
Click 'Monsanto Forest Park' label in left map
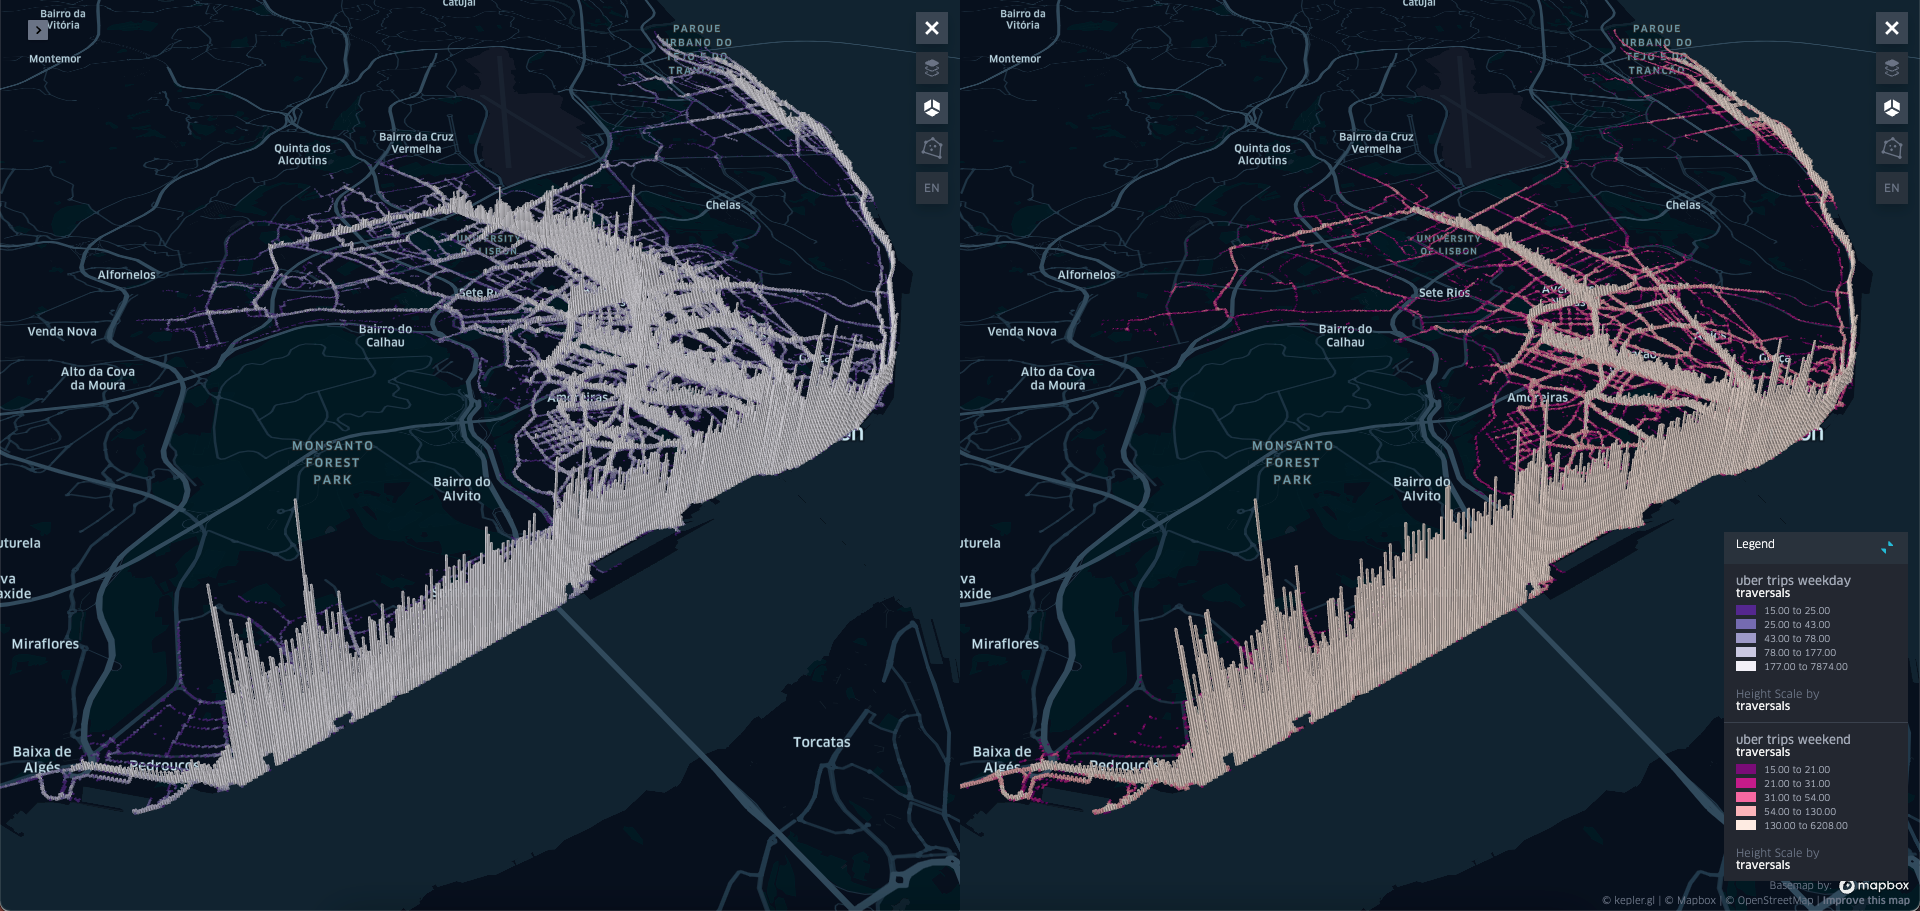click(x=332, y=462)
